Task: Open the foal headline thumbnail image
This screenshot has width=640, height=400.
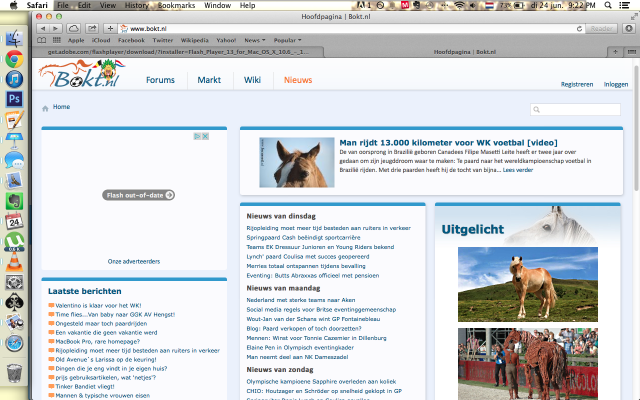Action: (x=297, y=162)
